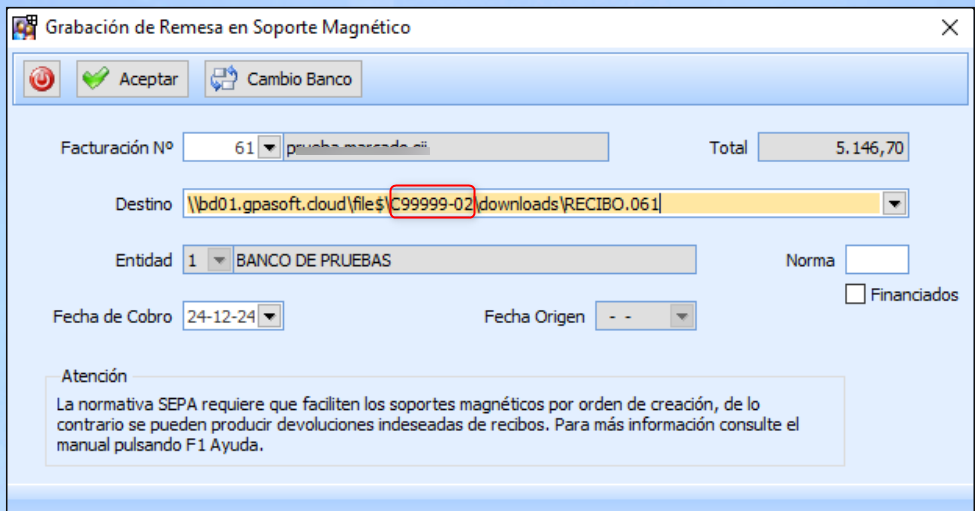Click the red power exit icon
975x511 pixels.
pos(41,79)
